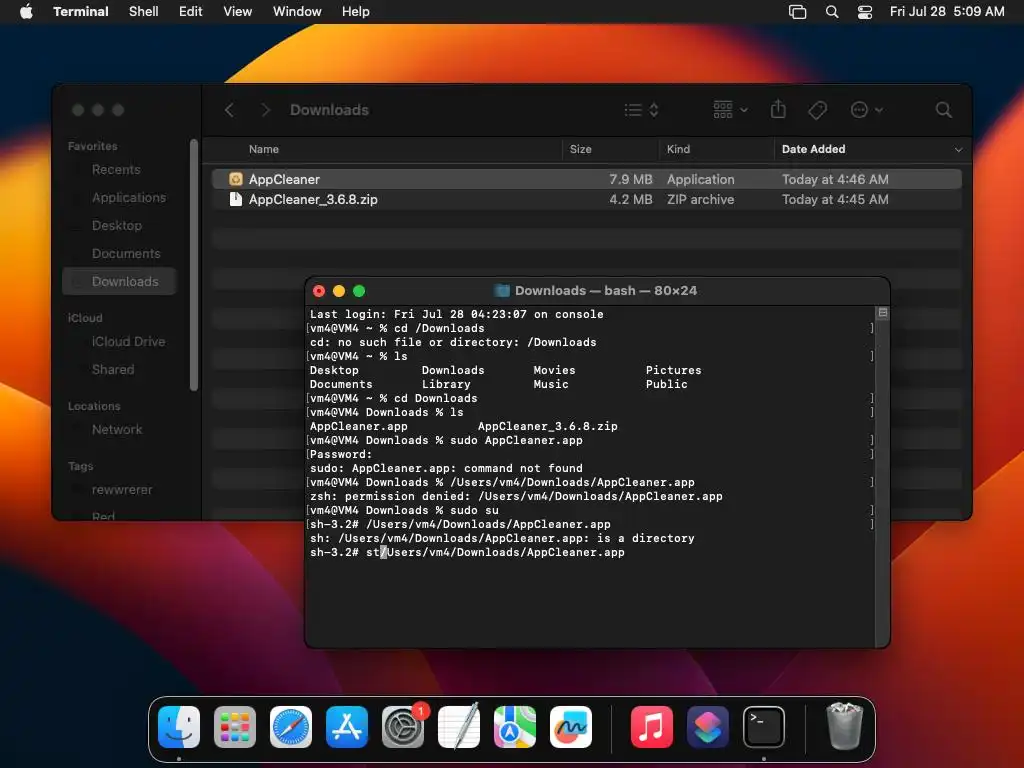1024x768 pixels.
Task: Select Recents in Finder sidebar
Action: coord(116,170)
